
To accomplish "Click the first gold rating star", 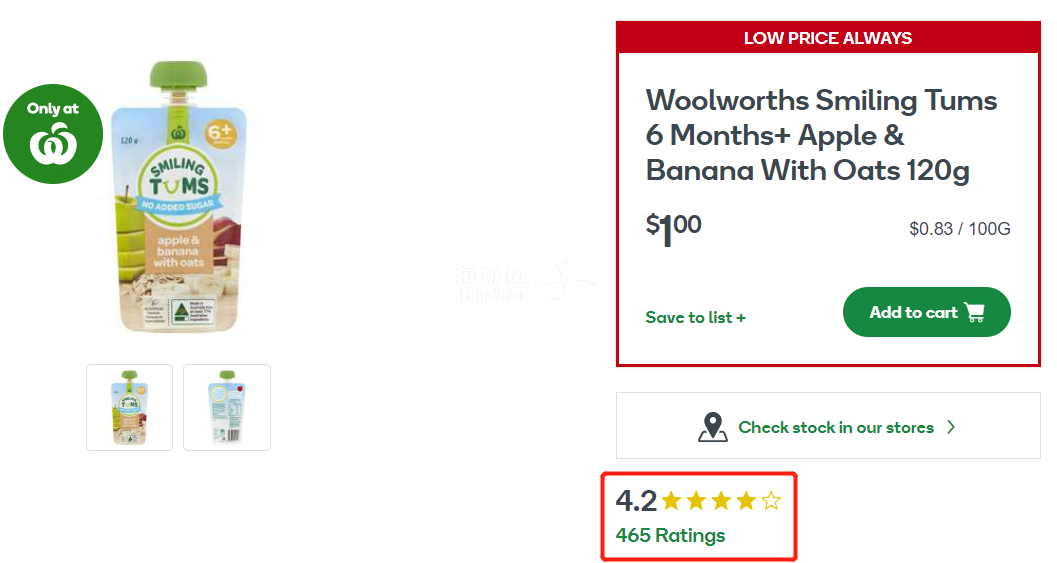I will (671, 501).
